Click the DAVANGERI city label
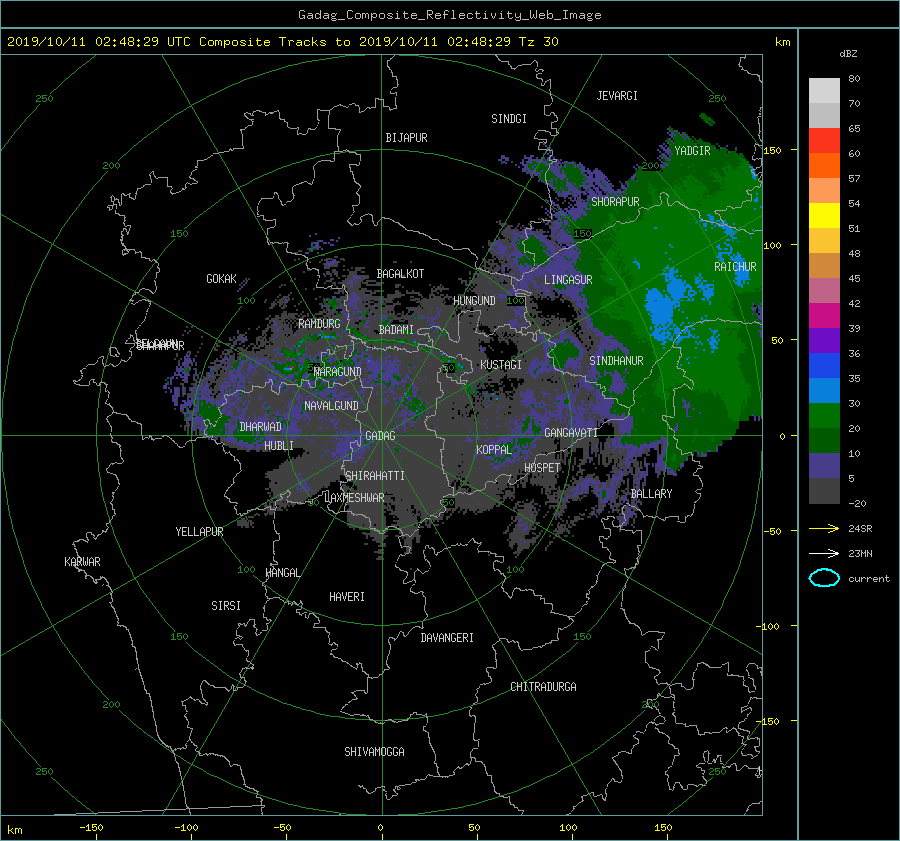 pos(447,638)
